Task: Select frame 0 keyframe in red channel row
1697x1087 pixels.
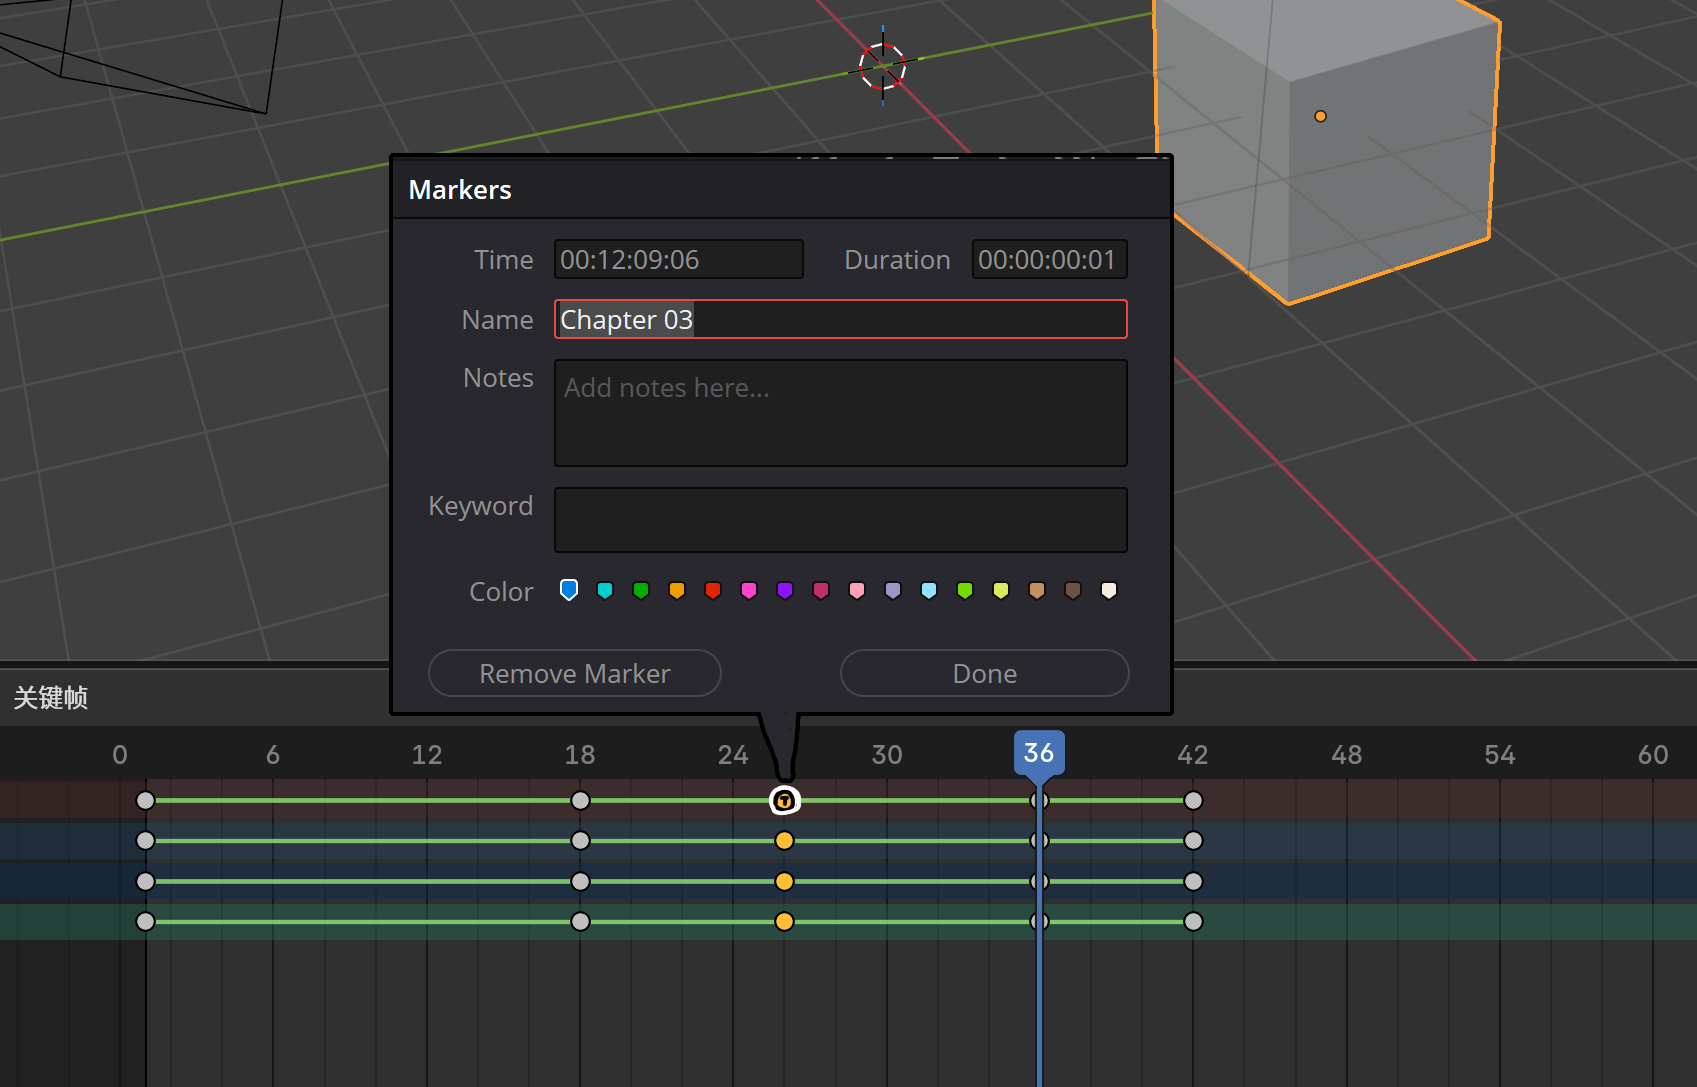Action: (x=146, y=800)
